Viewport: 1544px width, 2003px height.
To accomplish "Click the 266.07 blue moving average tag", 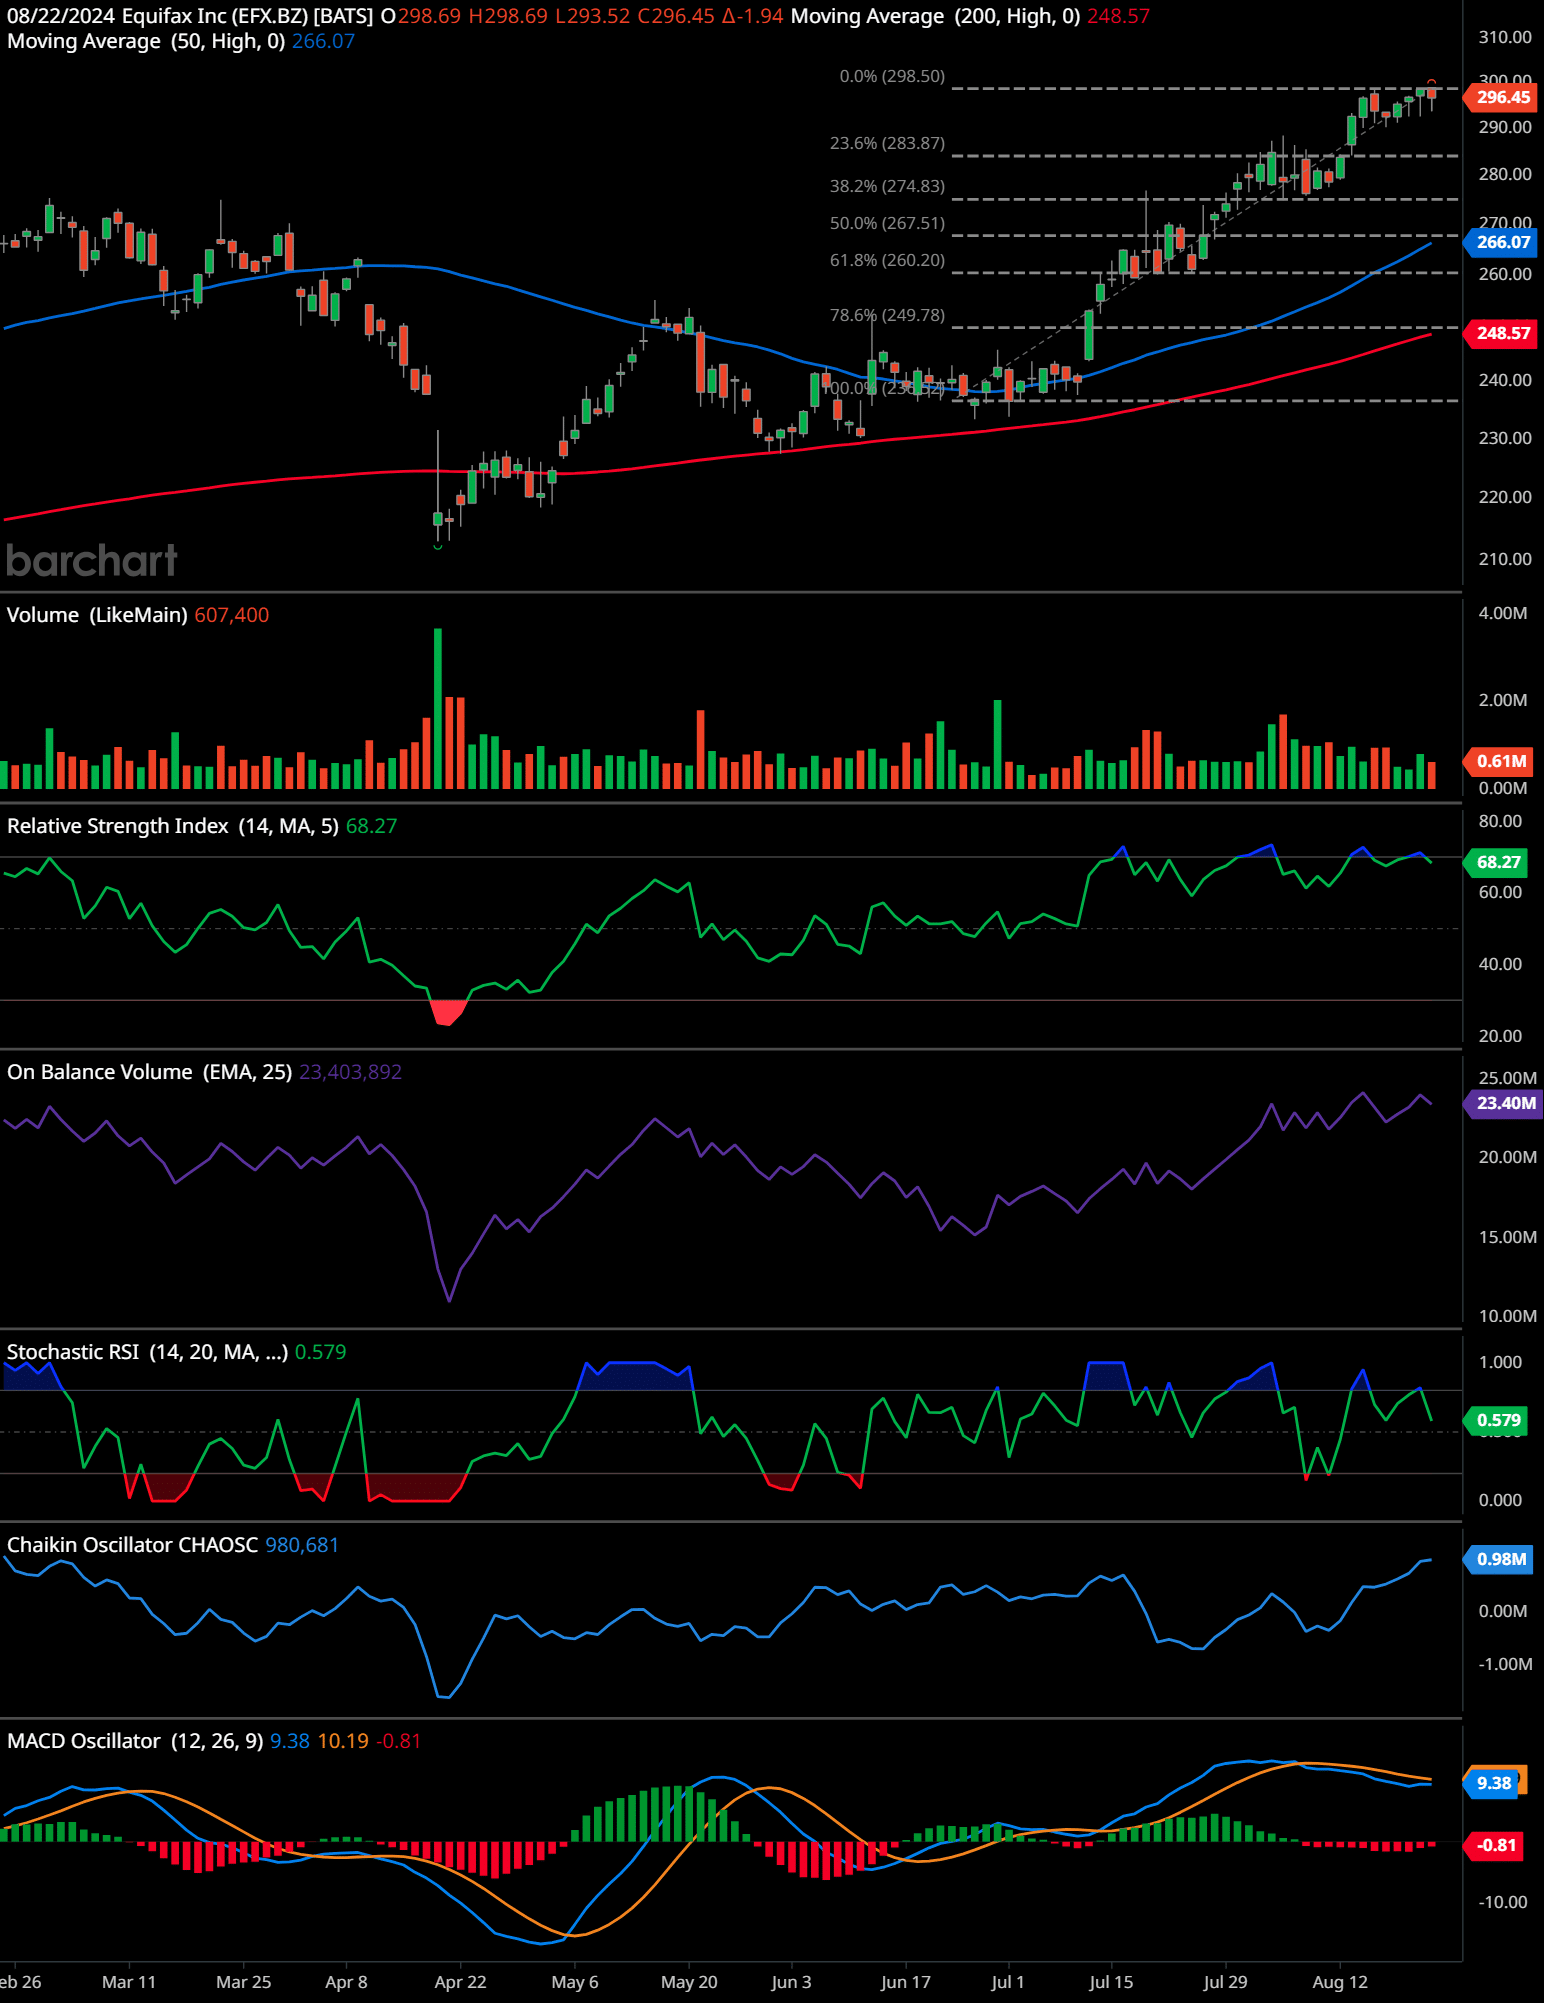I will 1501,242.
